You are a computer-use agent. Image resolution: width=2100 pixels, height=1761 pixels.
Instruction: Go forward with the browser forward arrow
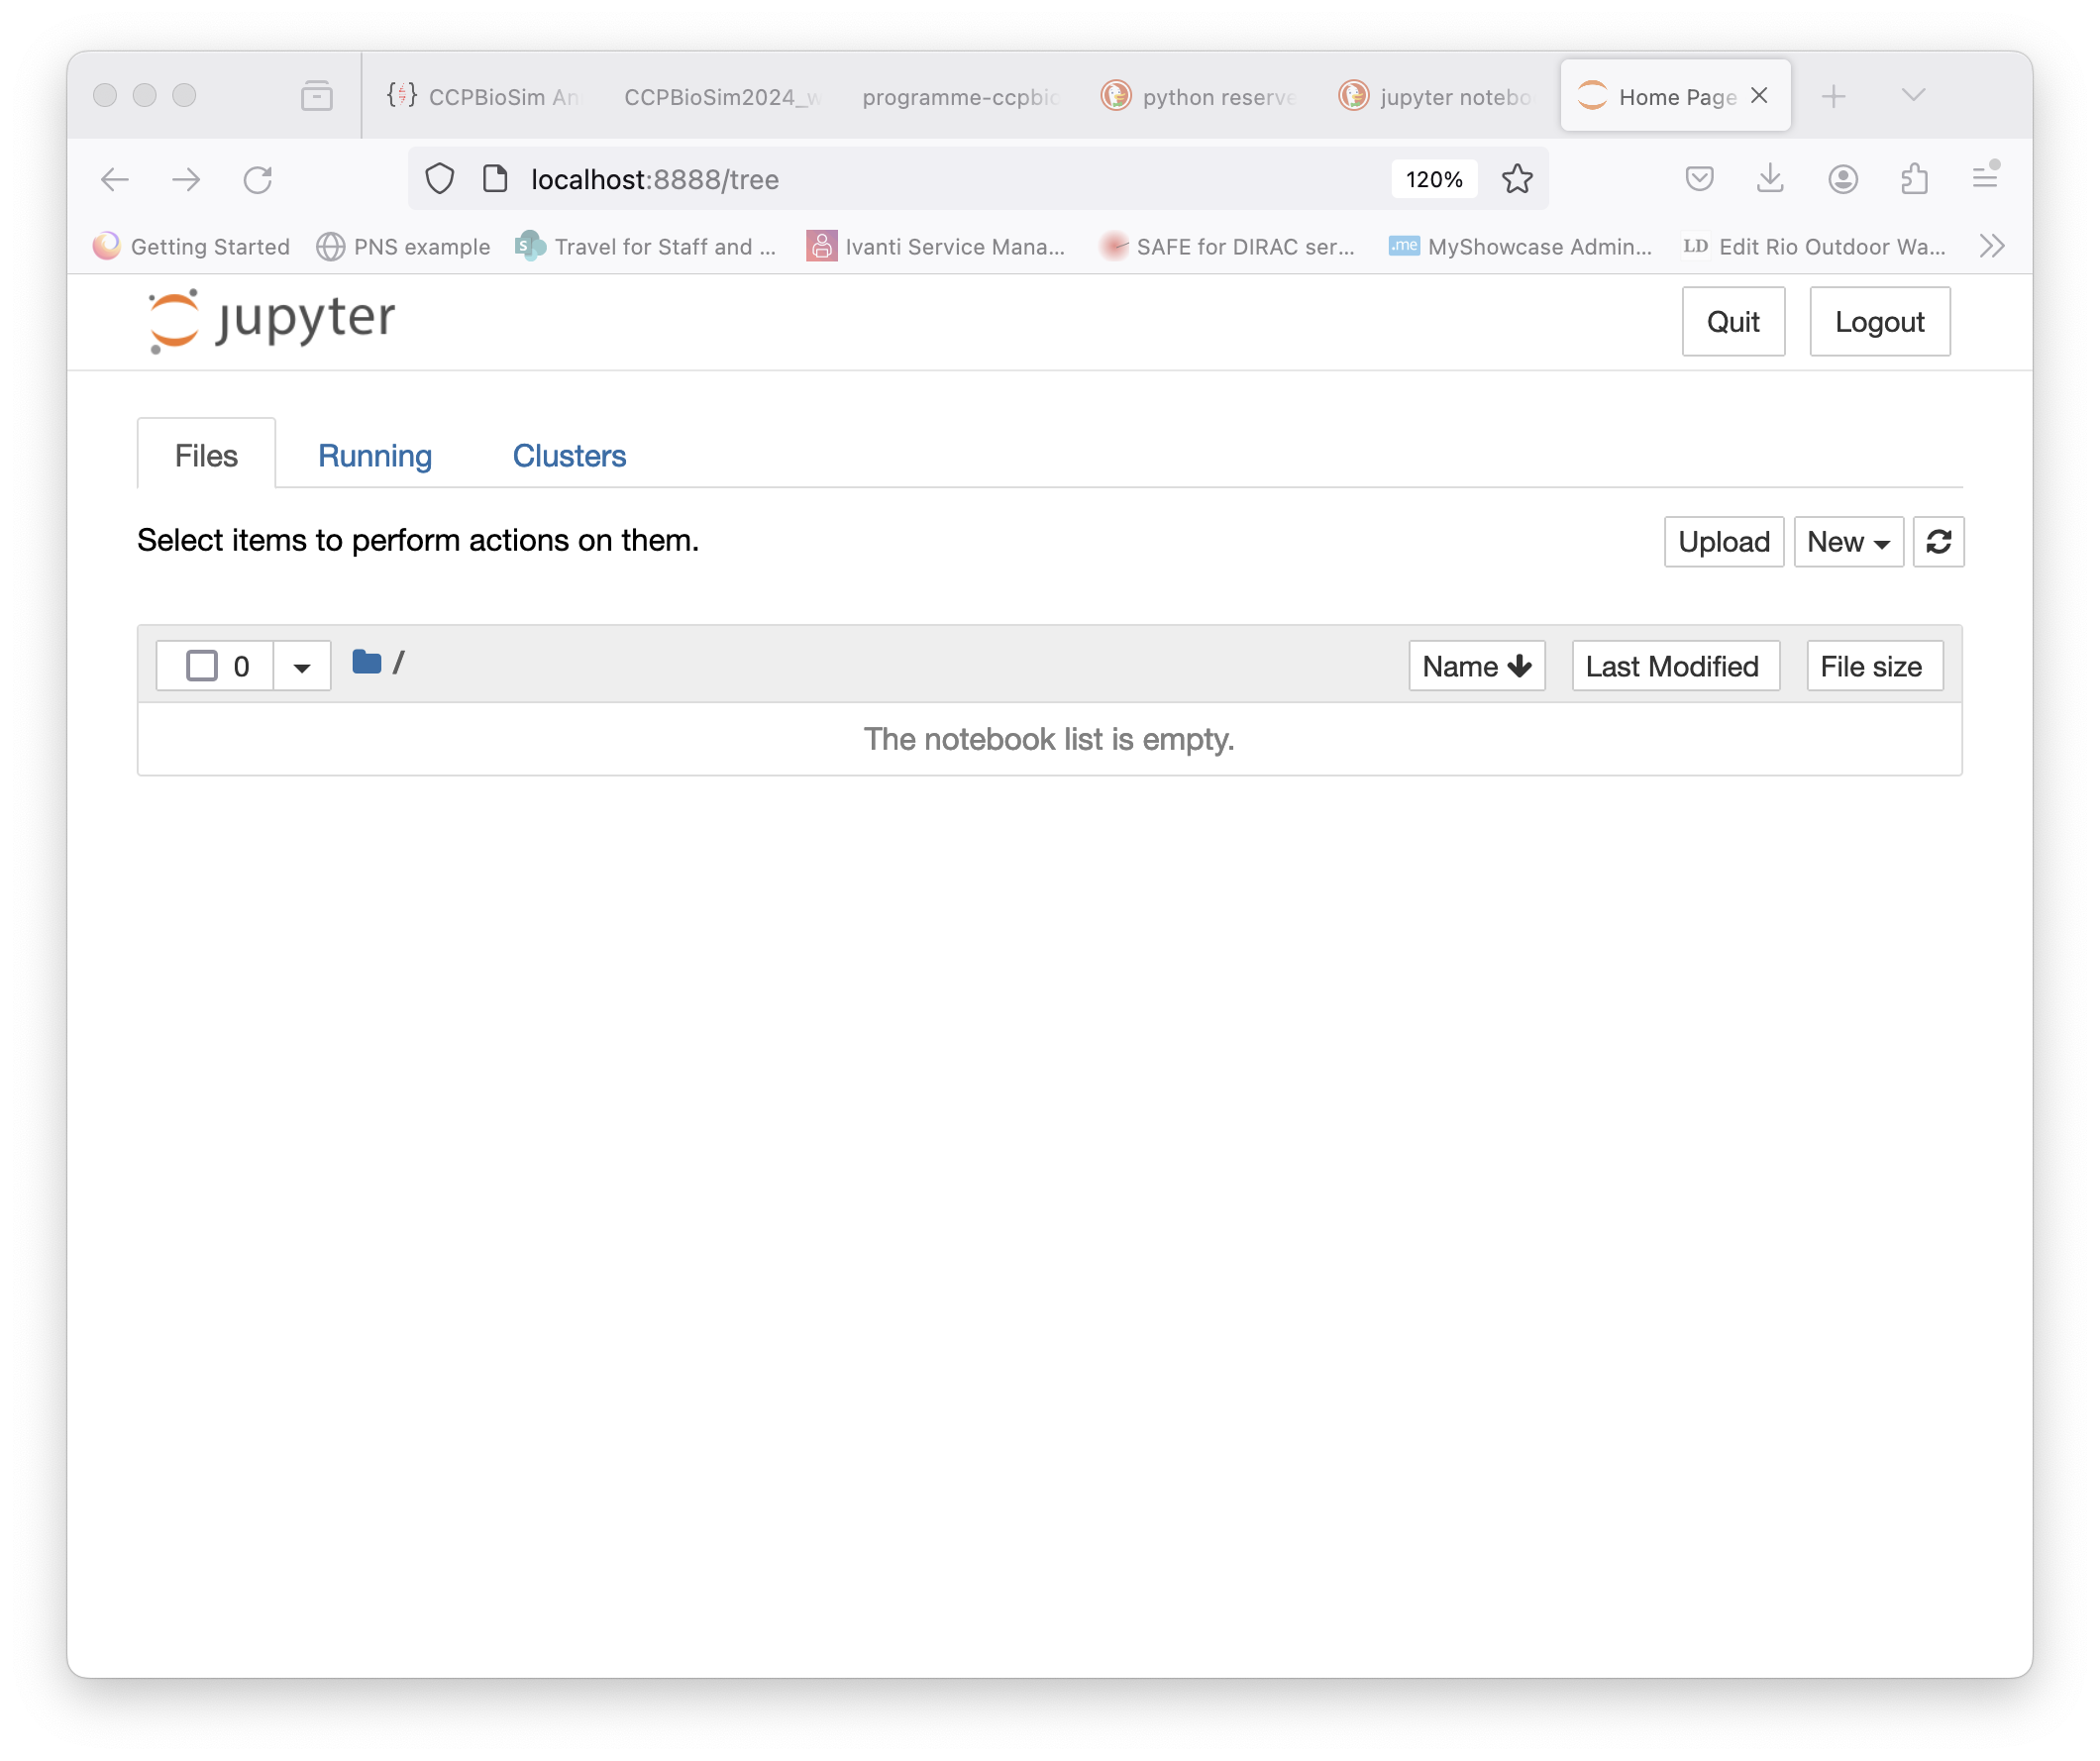click(186, 180)
